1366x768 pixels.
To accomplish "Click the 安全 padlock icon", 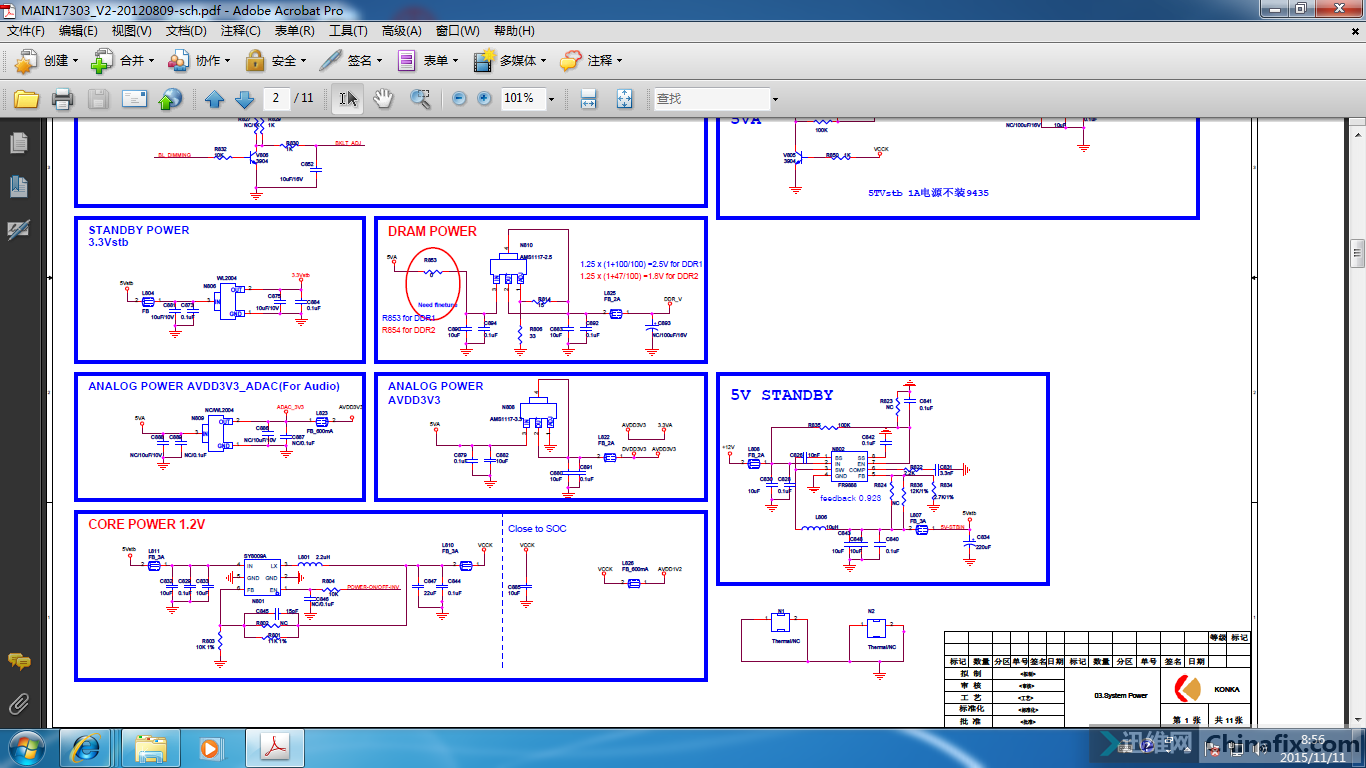I will [x=255, y=61].
